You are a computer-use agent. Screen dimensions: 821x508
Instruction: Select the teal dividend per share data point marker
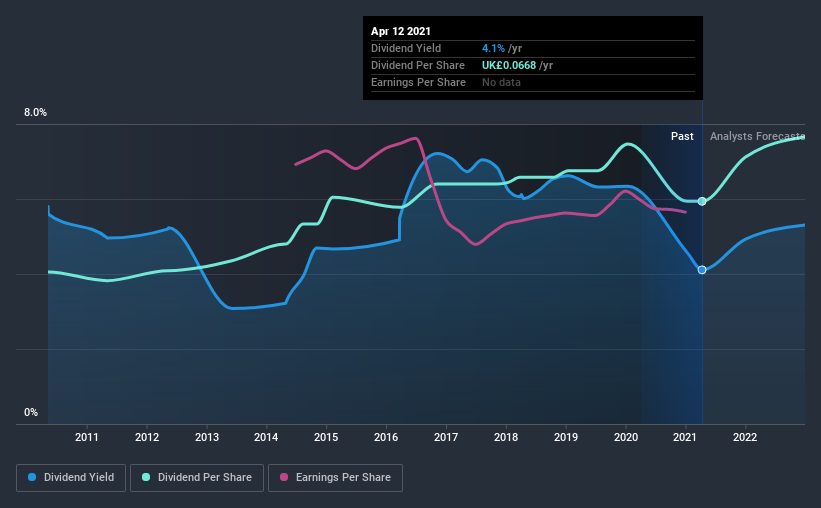pos(702,202)
